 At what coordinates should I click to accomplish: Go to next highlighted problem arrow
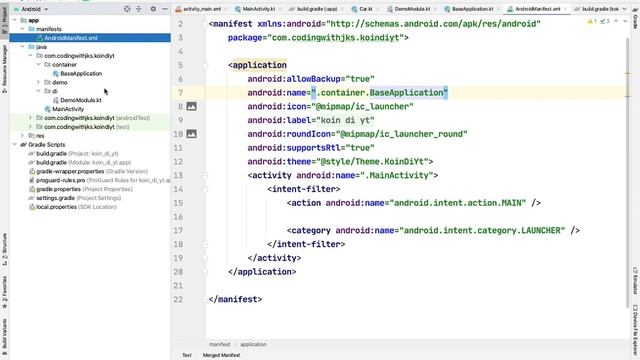625,21
